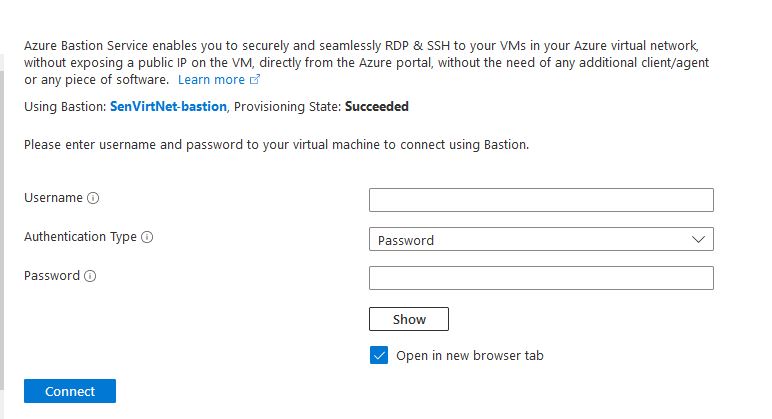Screen dimensions: 772x419
Task: Click the info icon beside Username
Action: coord(94,198)
